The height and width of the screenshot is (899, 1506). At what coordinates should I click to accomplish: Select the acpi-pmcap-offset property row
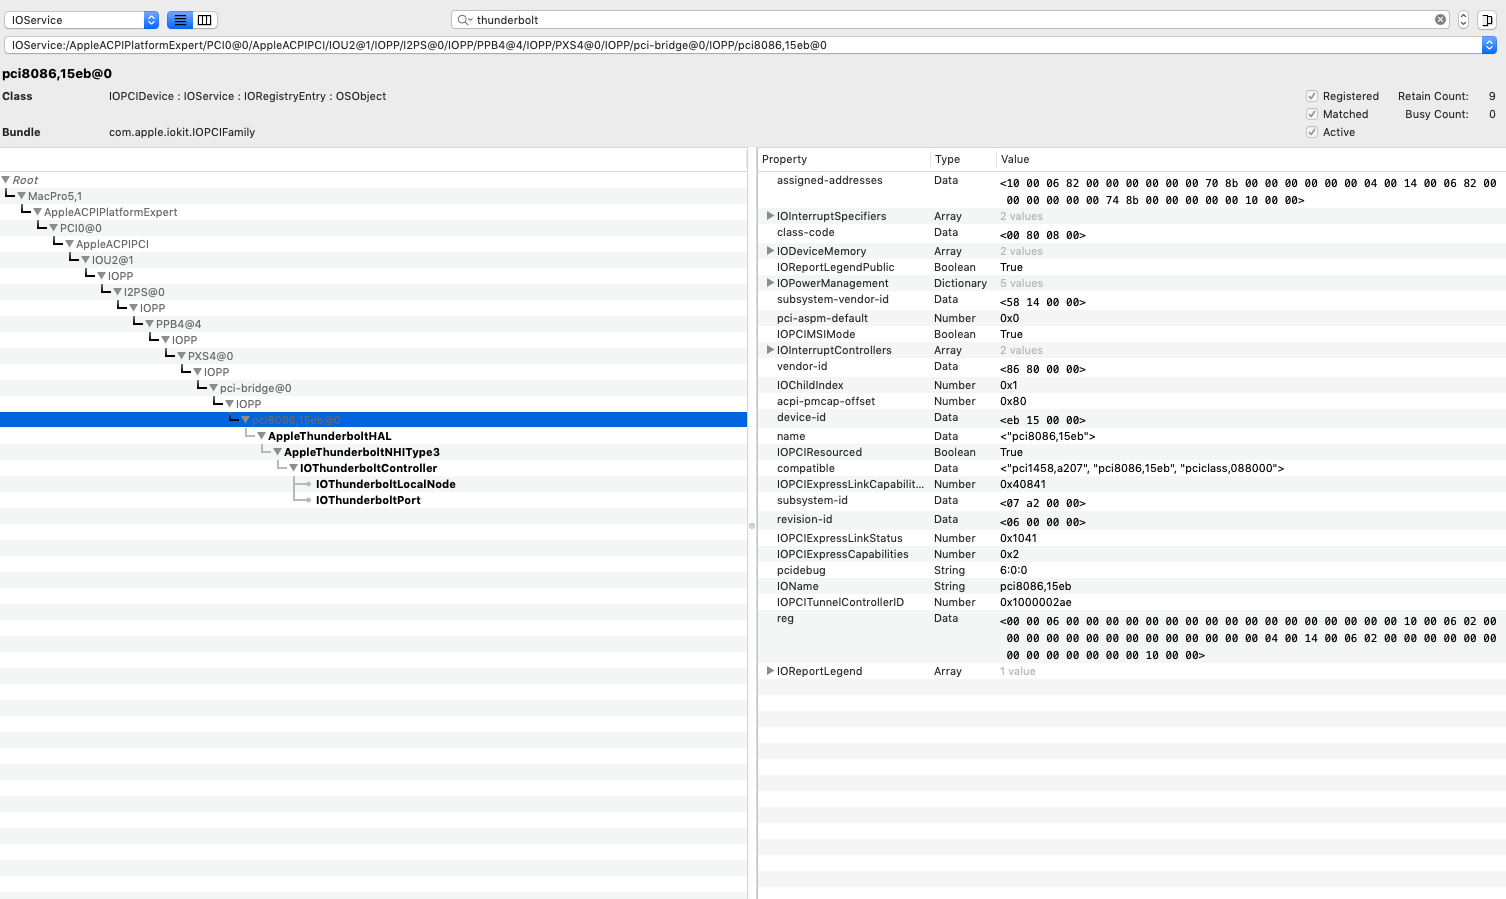1132,401
